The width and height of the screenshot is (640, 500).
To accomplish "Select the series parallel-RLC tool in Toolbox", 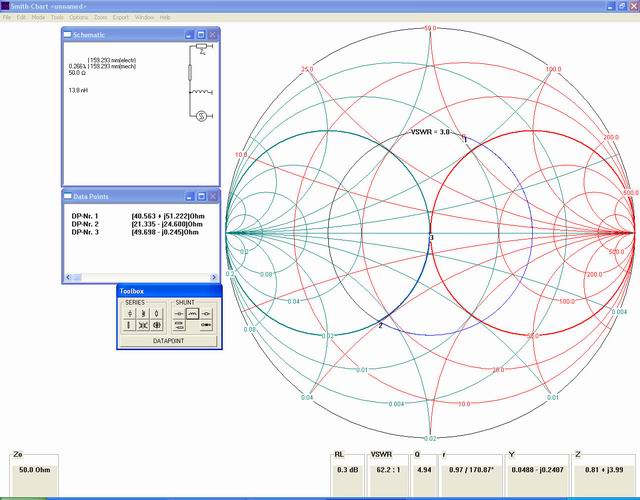I will (156, 325).
